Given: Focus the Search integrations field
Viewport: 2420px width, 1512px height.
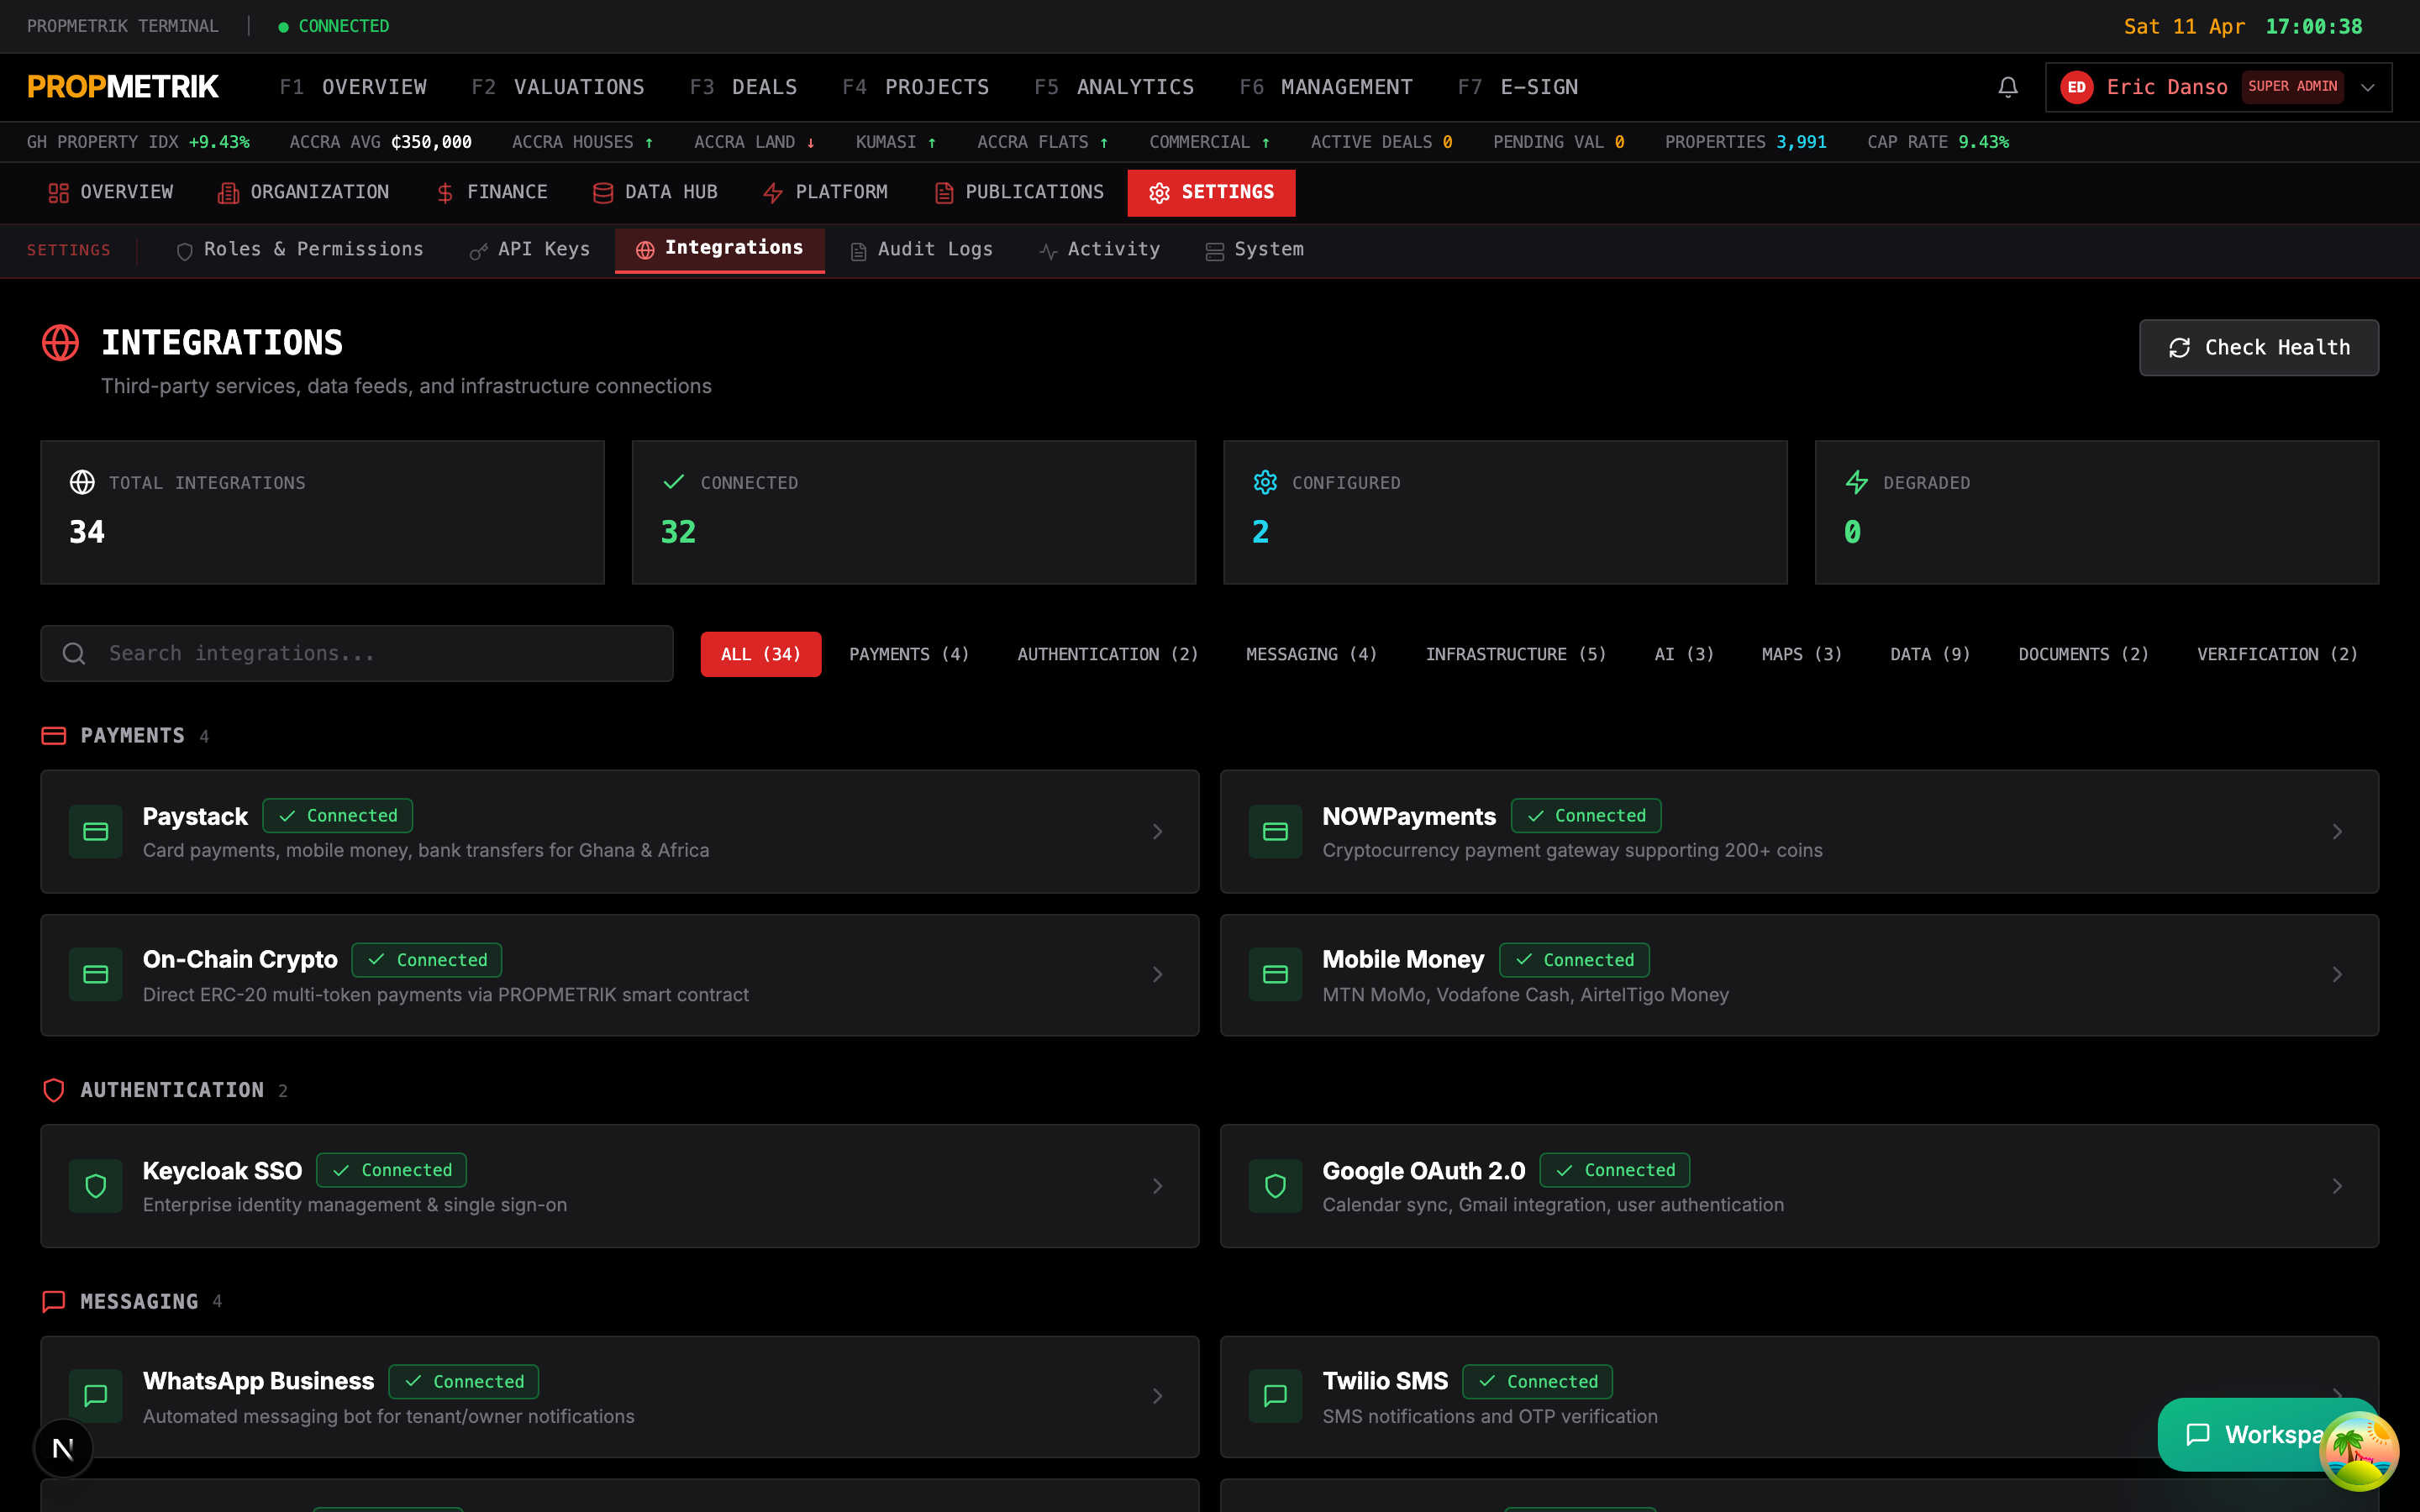Looking at the screenshot, I should (357, 654).
